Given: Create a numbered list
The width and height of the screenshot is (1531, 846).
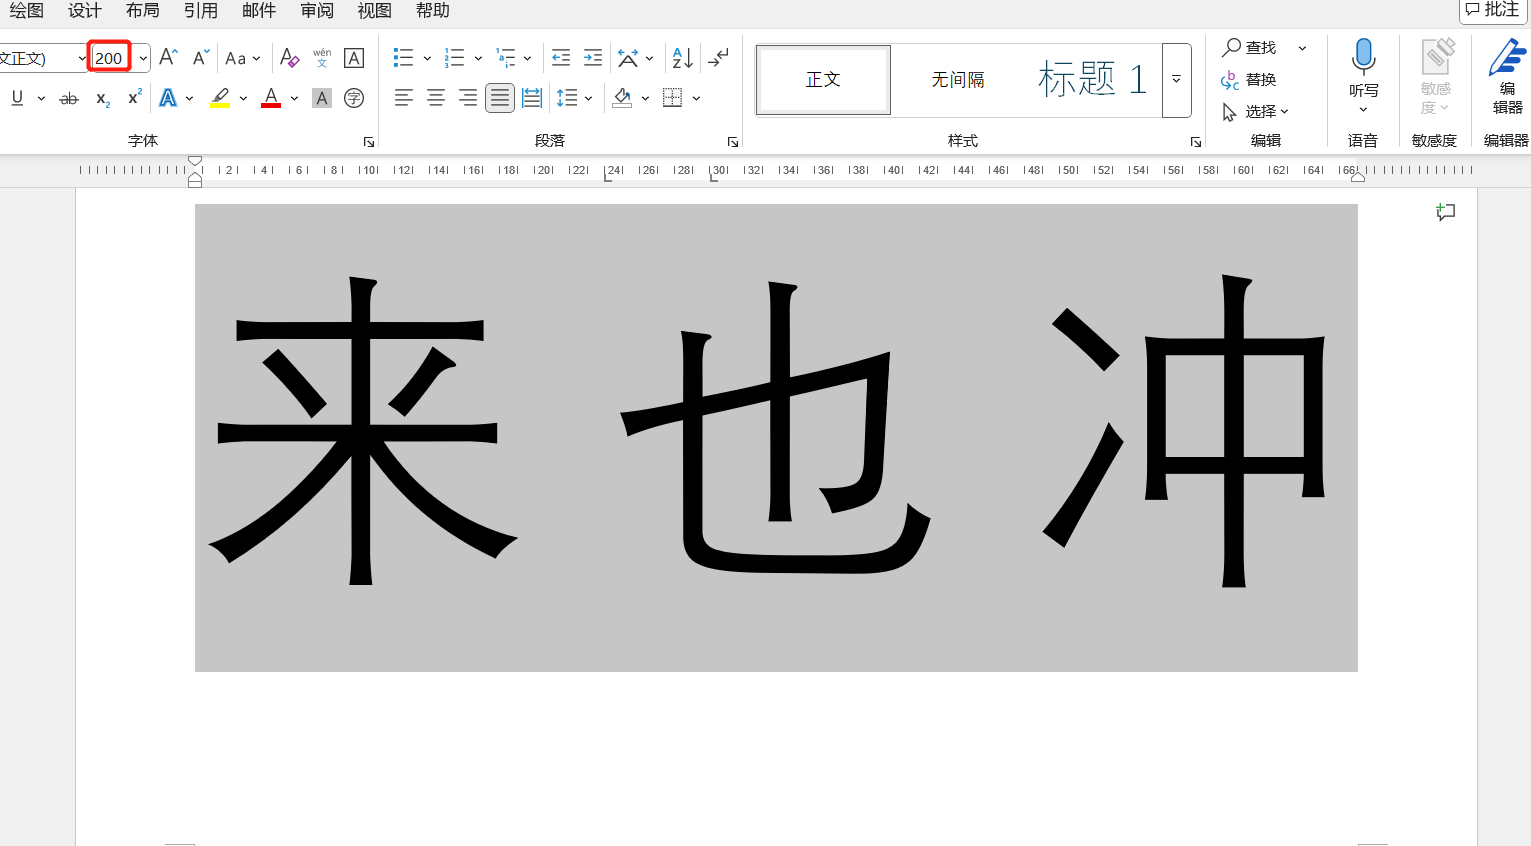Looking at the screenshot, I should [454, 58].
